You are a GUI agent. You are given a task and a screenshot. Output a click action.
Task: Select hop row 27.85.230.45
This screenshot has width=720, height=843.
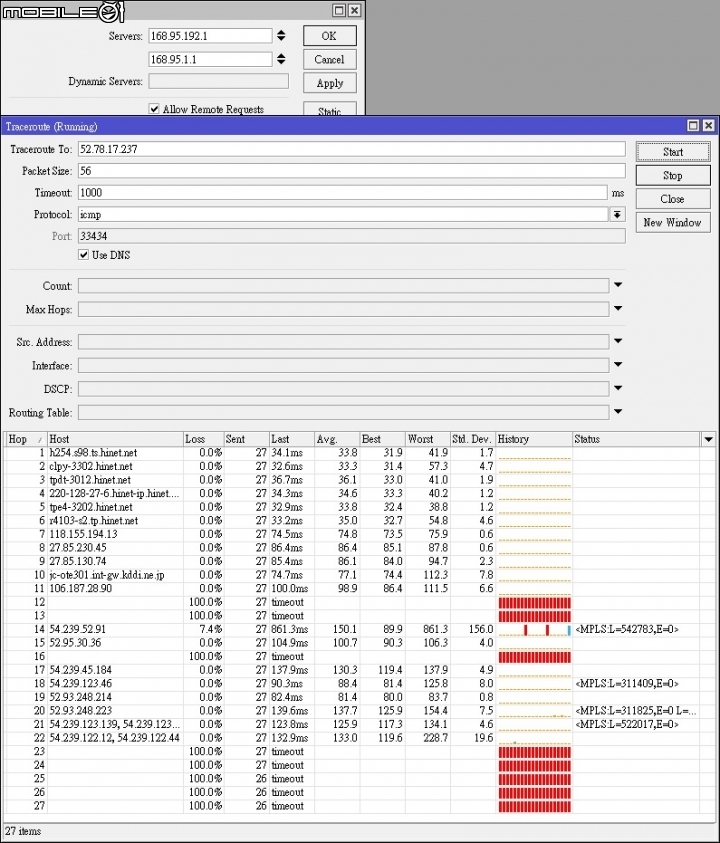(352, 547)
